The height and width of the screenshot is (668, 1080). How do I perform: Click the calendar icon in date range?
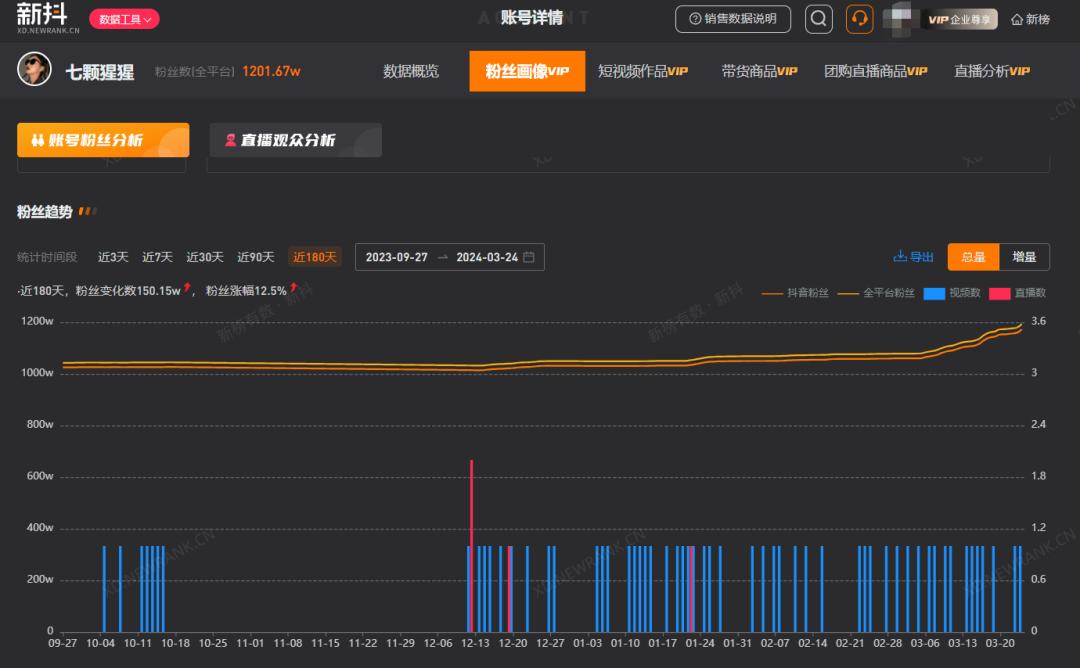[x=529, y=257]
